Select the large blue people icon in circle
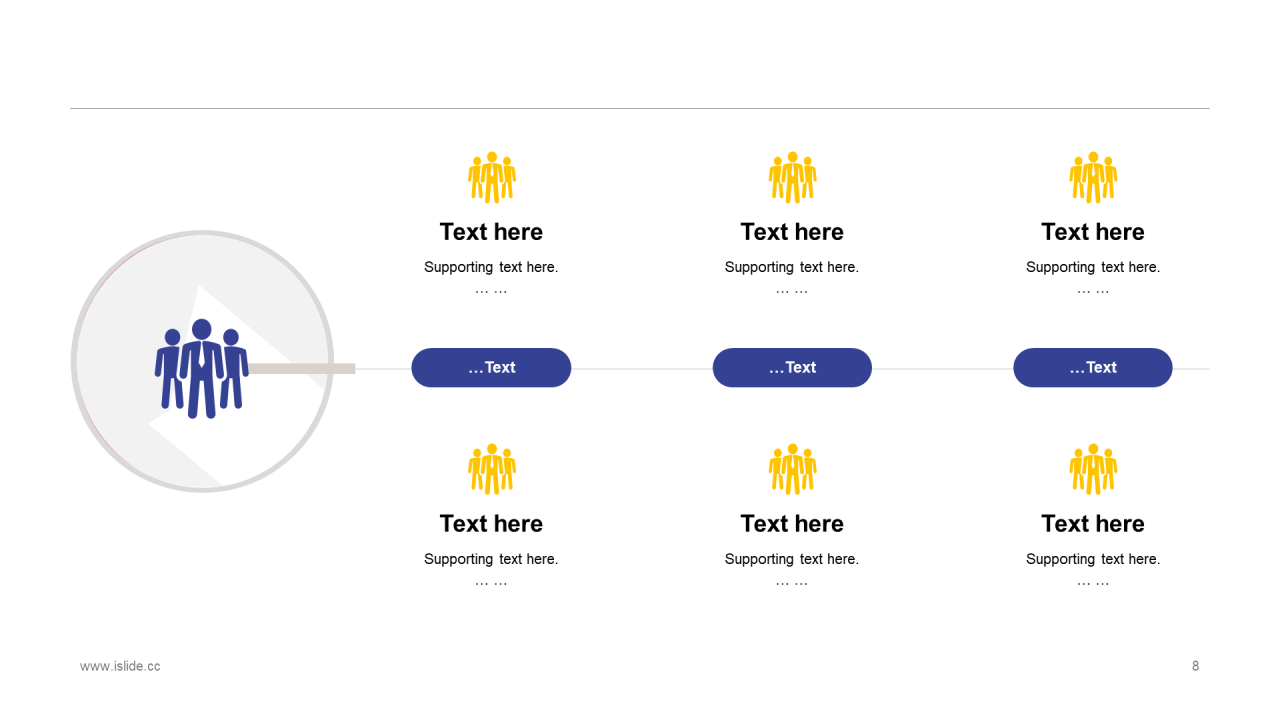This screenshot has height=720, width=1280. [x=202, y=369]
